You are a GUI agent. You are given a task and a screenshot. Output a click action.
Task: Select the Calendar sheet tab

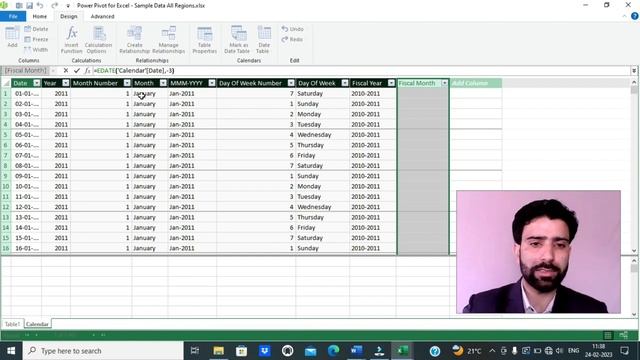tap(37, 324)
